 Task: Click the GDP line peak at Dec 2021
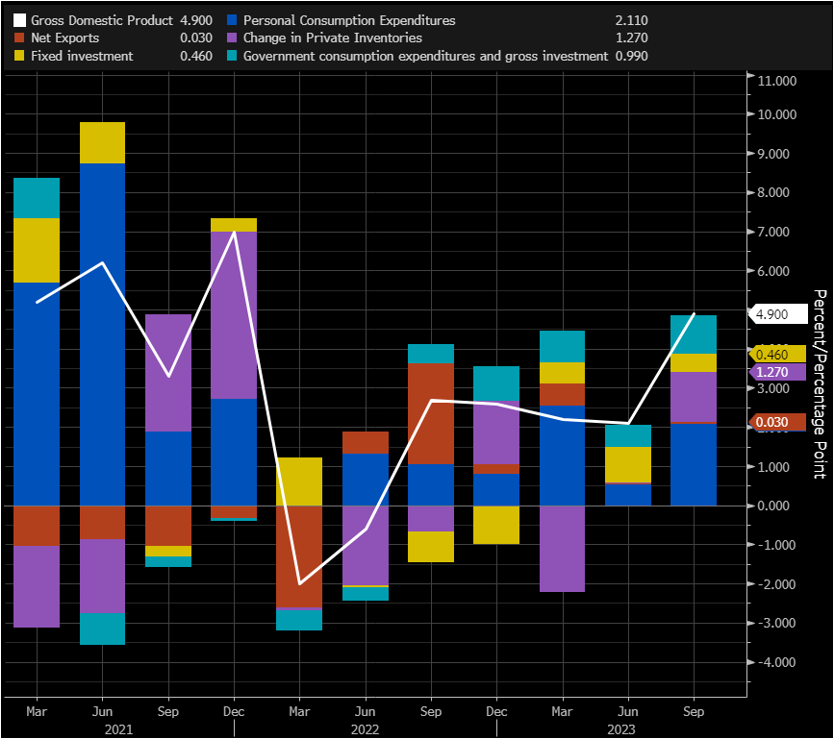click(234, 232)
